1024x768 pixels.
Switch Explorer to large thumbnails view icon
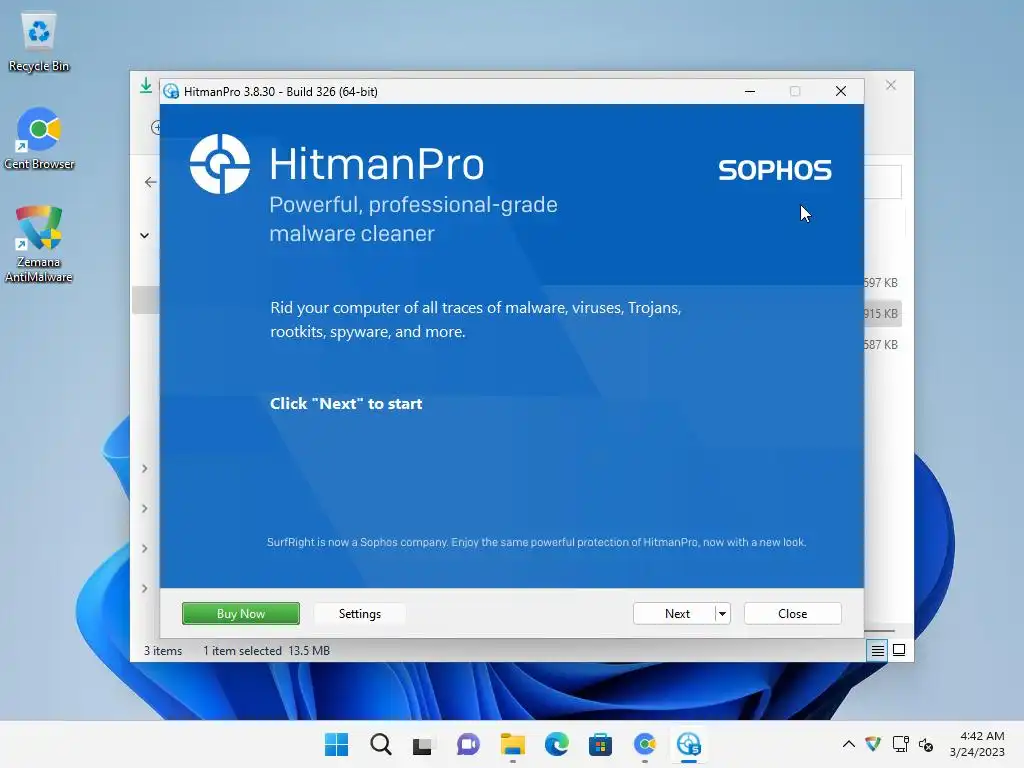tap(899, 650)
